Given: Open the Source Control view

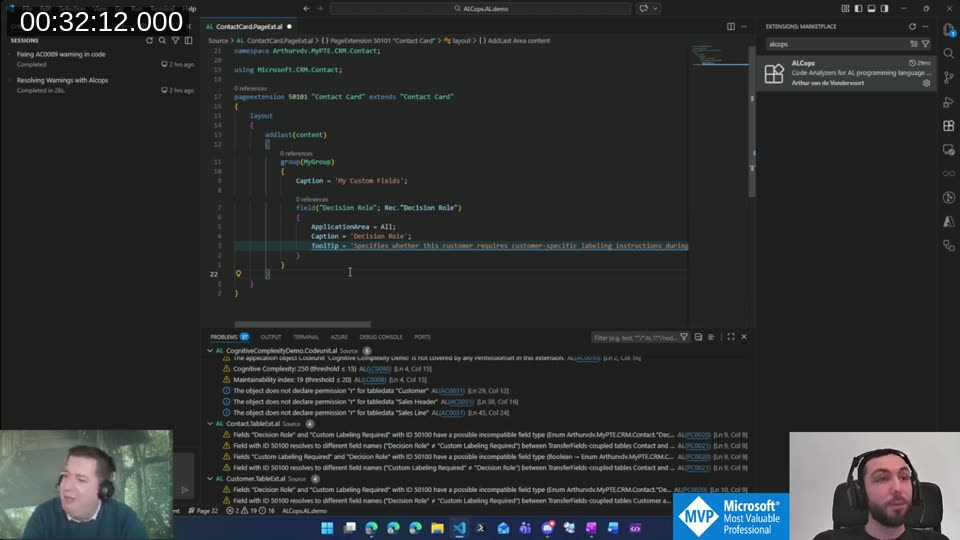Looking at the screenshot, I should (x=949, y=77).
